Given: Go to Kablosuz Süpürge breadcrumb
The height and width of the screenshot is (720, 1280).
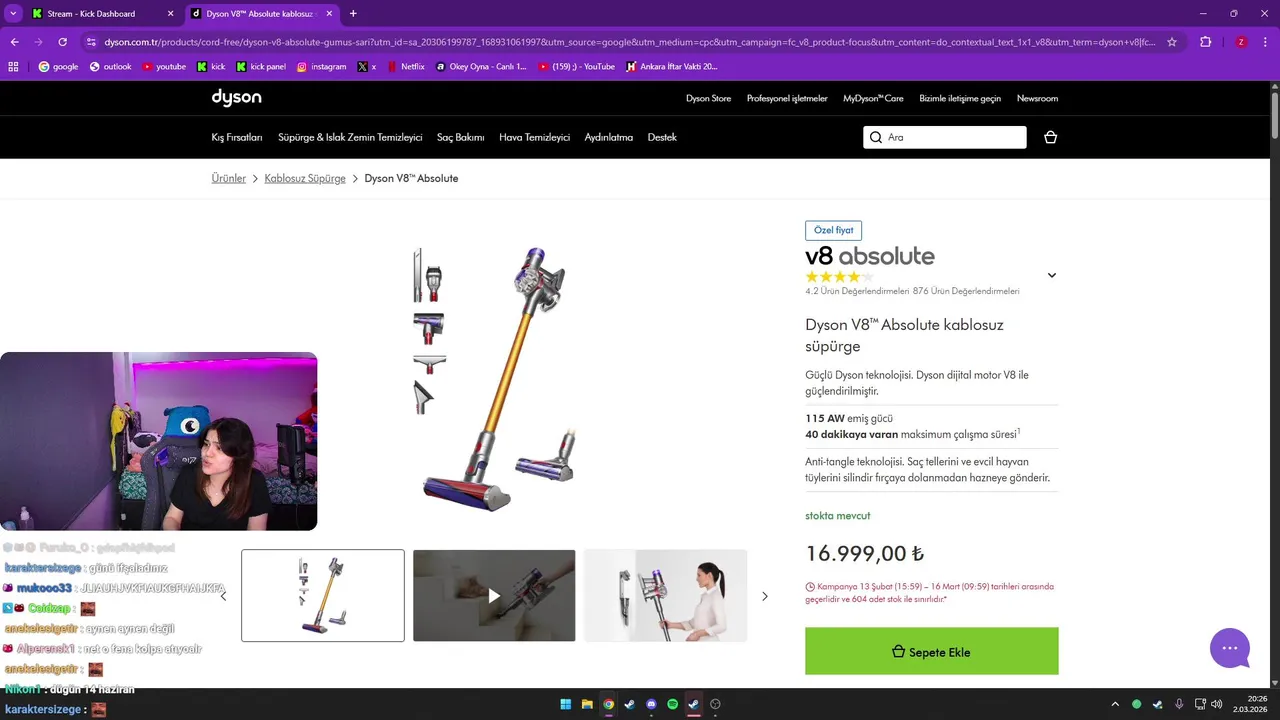Looking at the screenshot, I should coord(305,178).
